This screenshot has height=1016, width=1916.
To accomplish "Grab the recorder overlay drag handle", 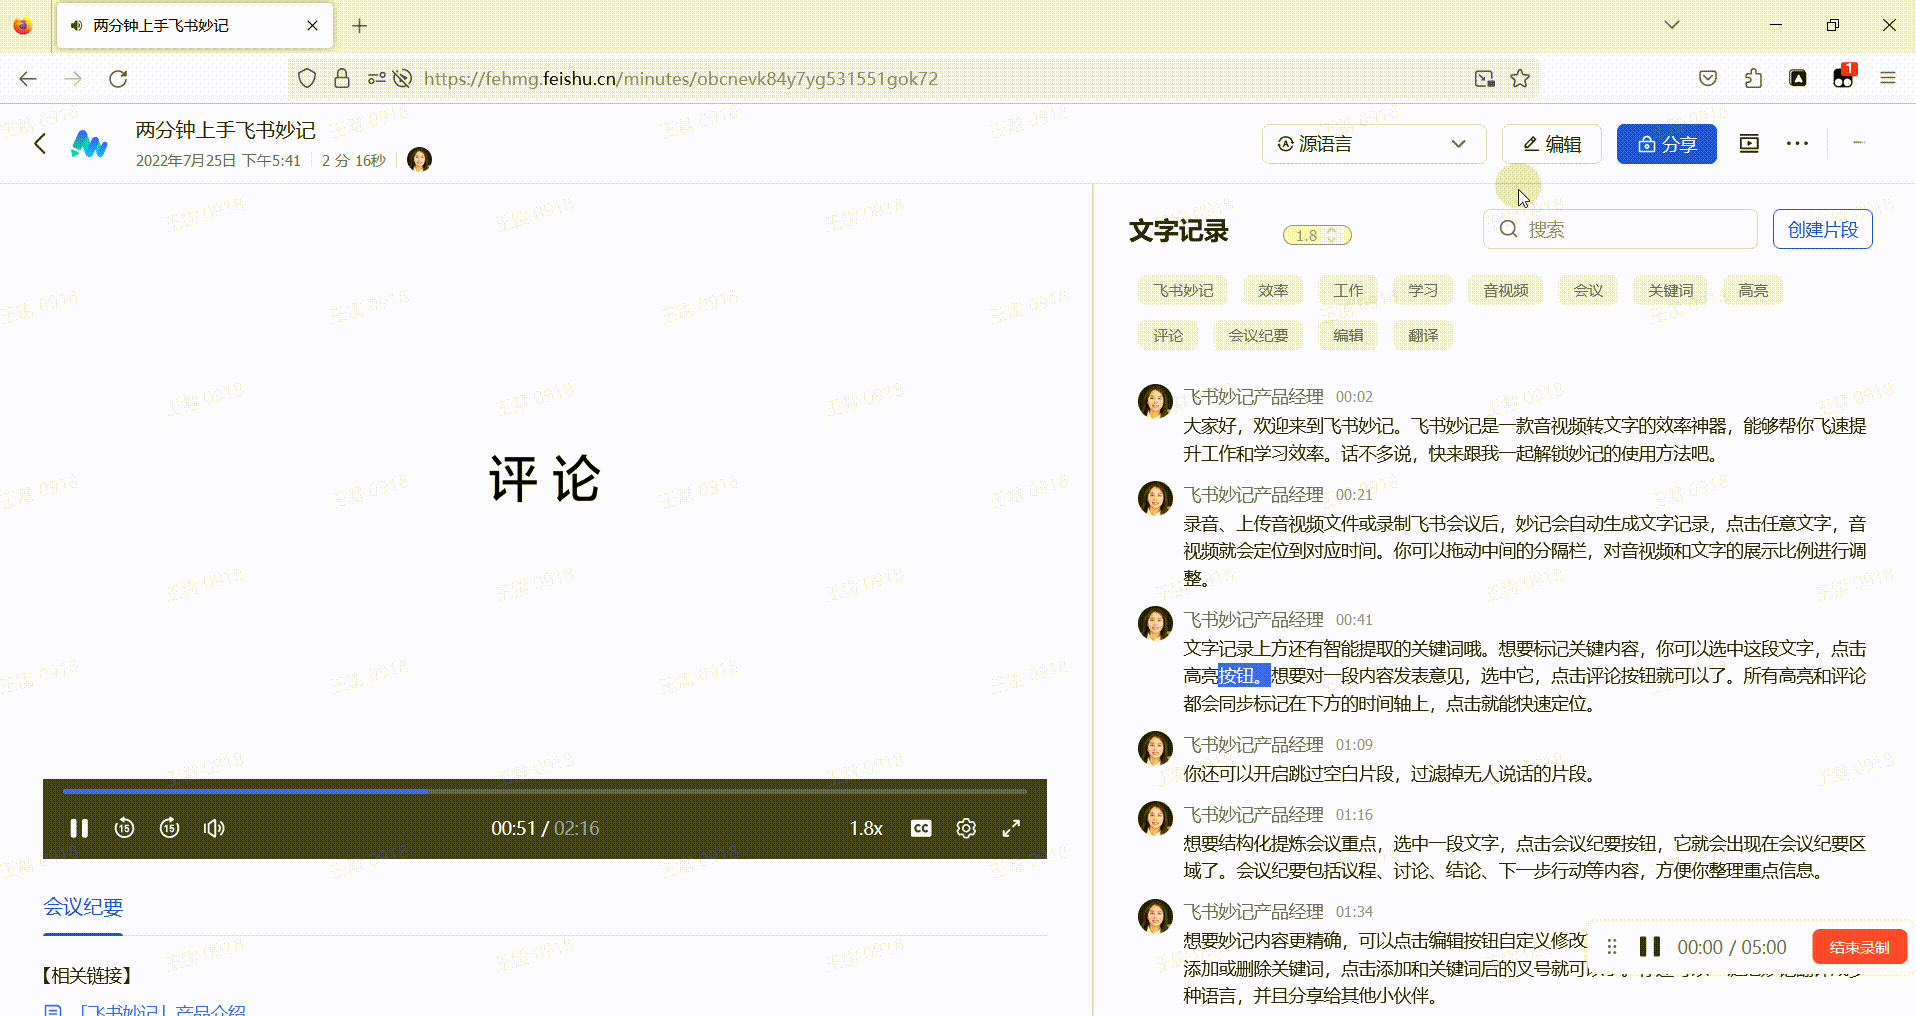I will (1611, 947).
